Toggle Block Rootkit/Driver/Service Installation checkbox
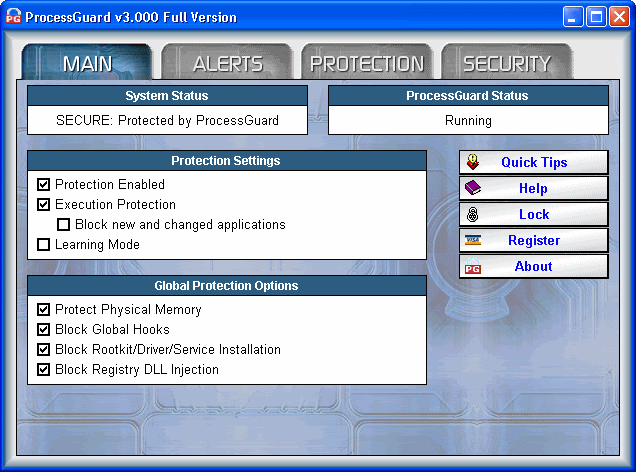The width and height of the screenshot is (636, 472). 43,350
